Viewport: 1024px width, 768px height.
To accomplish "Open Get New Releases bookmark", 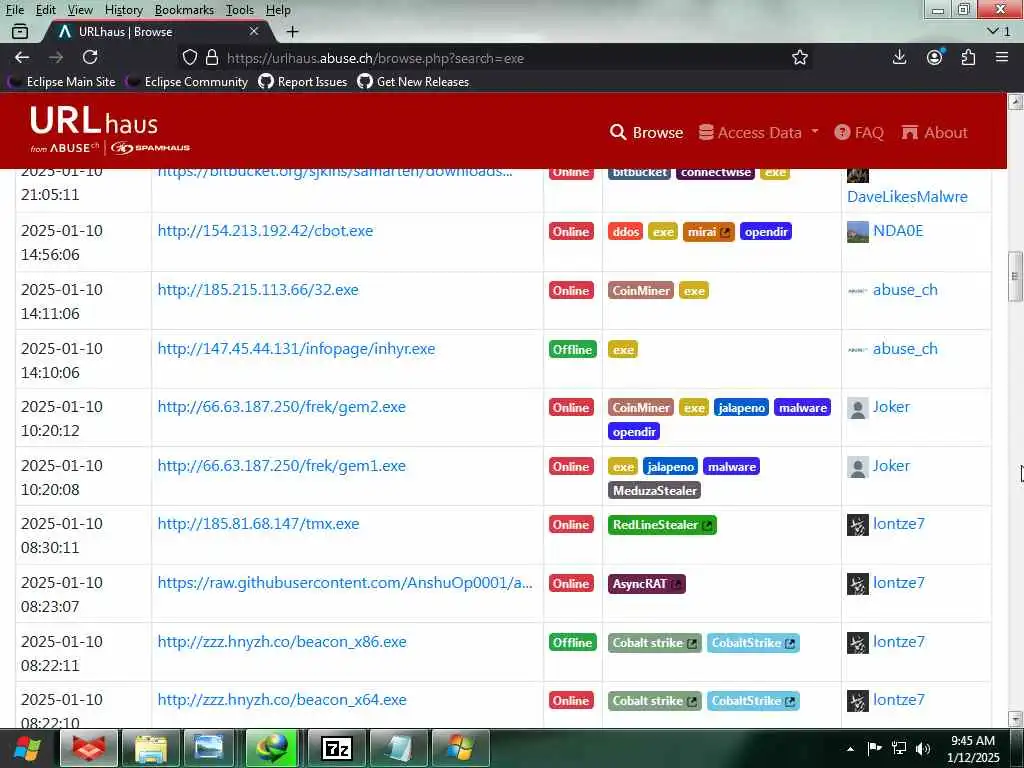I will tap(413, 82).
